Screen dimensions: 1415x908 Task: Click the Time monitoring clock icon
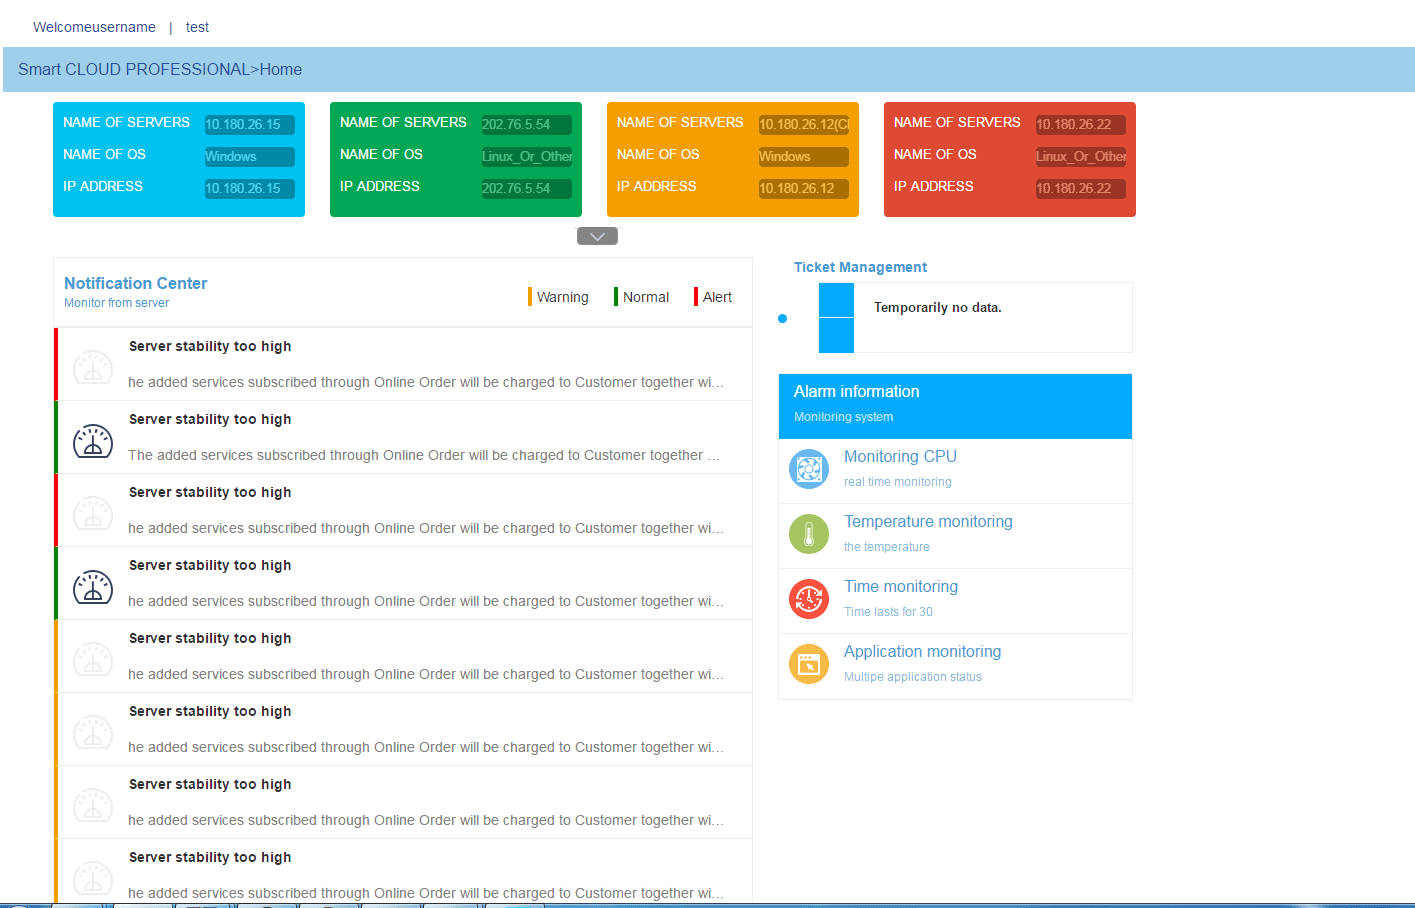pos(809,599)
